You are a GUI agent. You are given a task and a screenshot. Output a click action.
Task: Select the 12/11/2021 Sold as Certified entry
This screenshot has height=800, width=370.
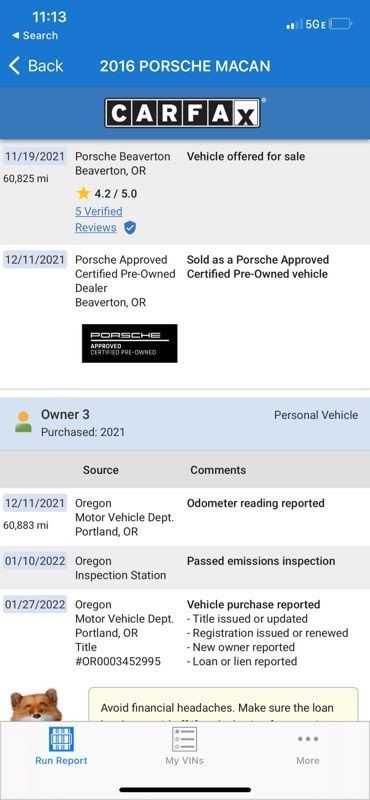click(x=185, y=316)
